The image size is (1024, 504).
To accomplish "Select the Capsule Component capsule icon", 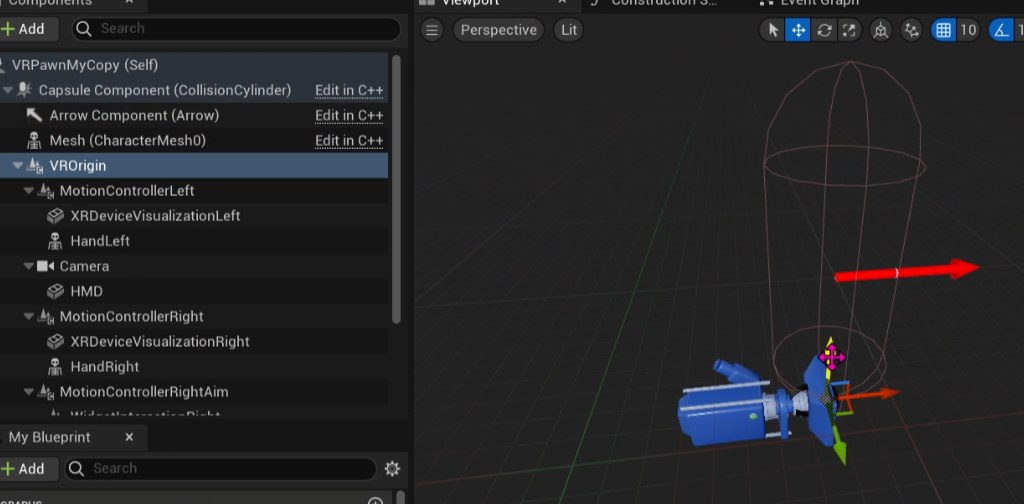I will tap(25, 90).
